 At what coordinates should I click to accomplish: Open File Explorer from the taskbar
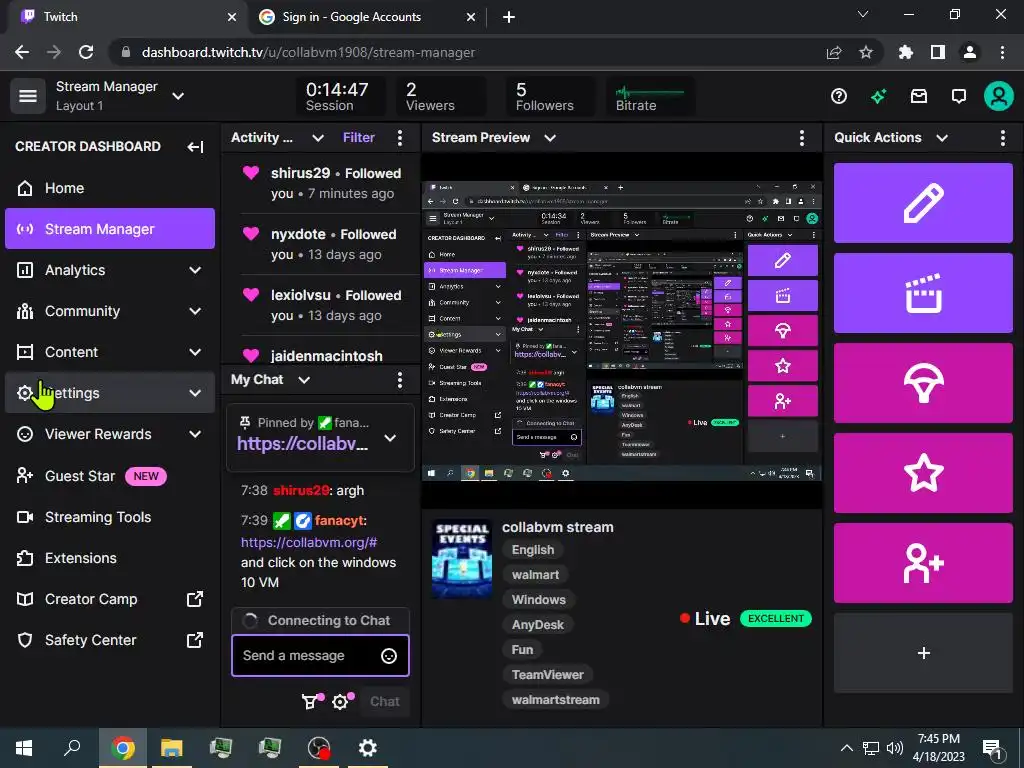[172, 748]
